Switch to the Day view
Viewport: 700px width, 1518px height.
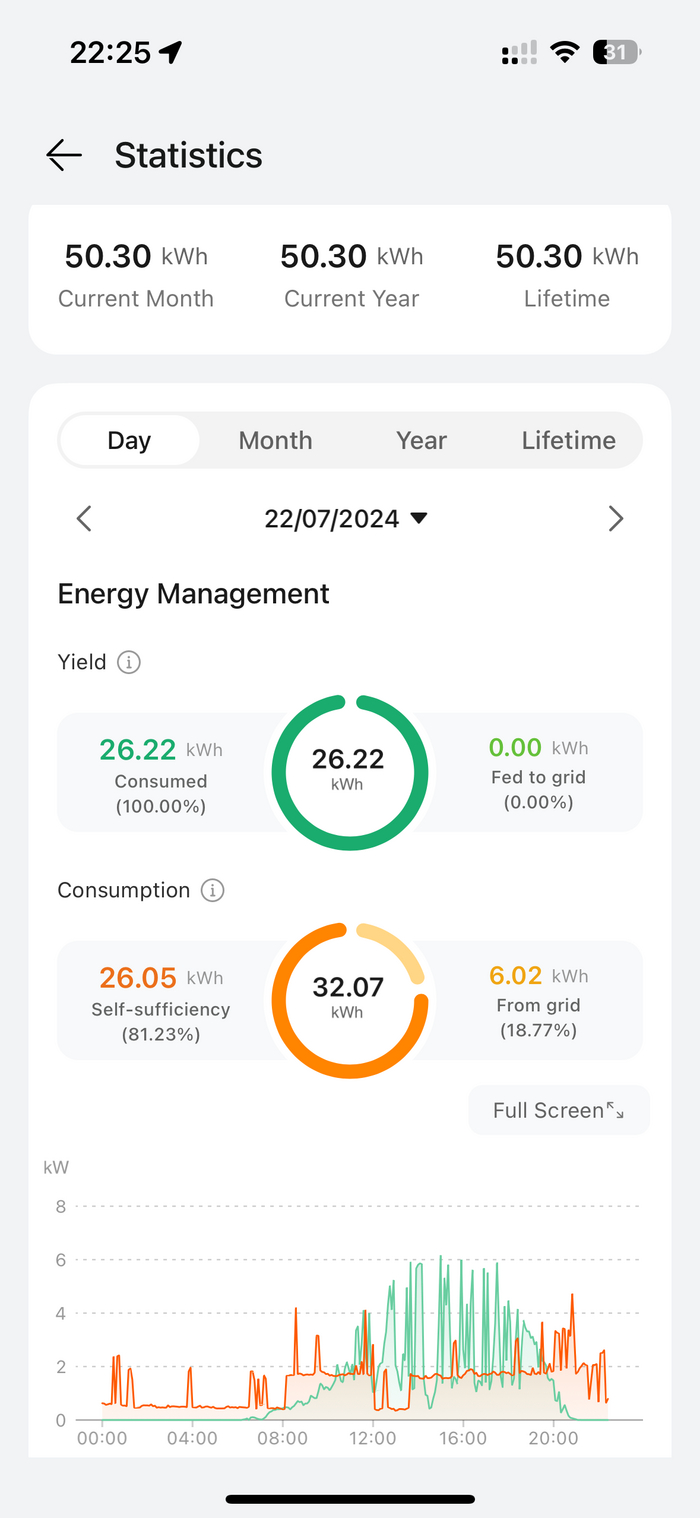pyautogui.click(x=129, y=440)
